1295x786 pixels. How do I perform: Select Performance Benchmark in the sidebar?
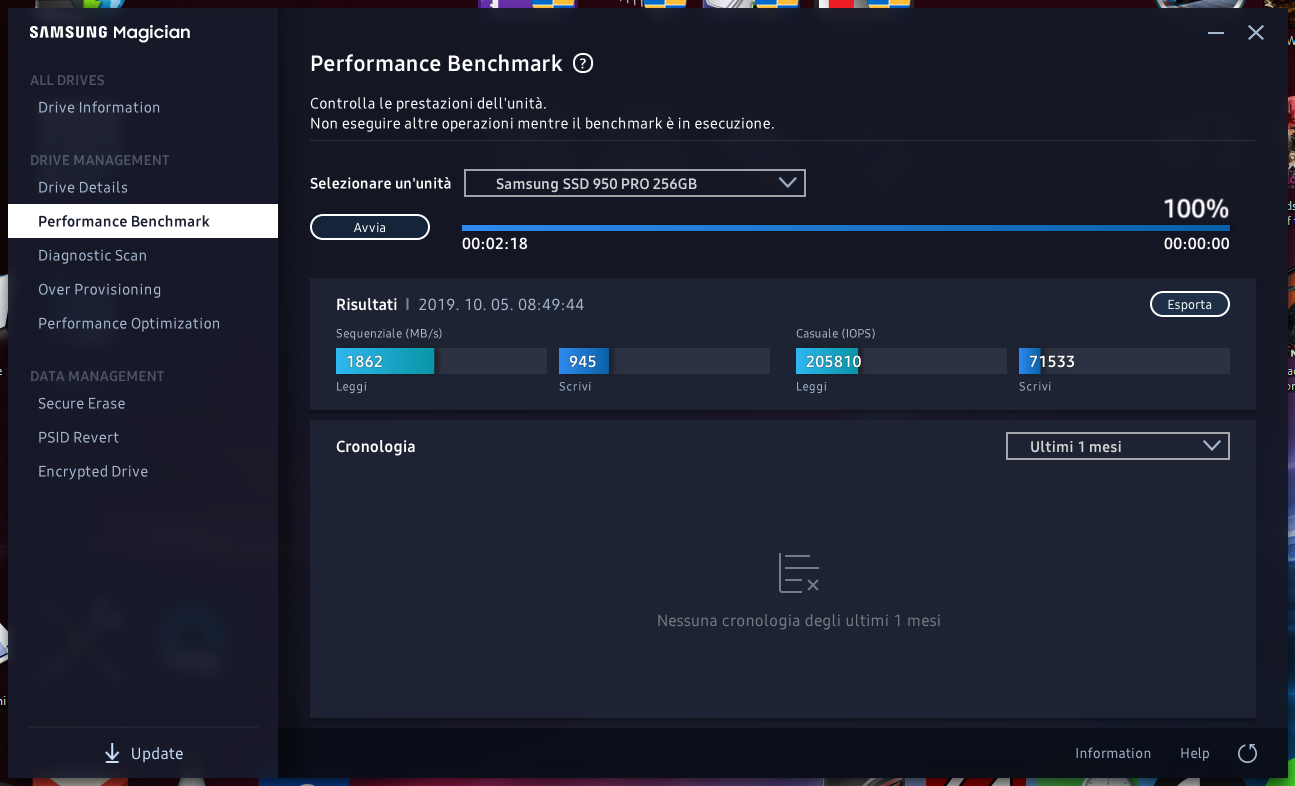143,221
